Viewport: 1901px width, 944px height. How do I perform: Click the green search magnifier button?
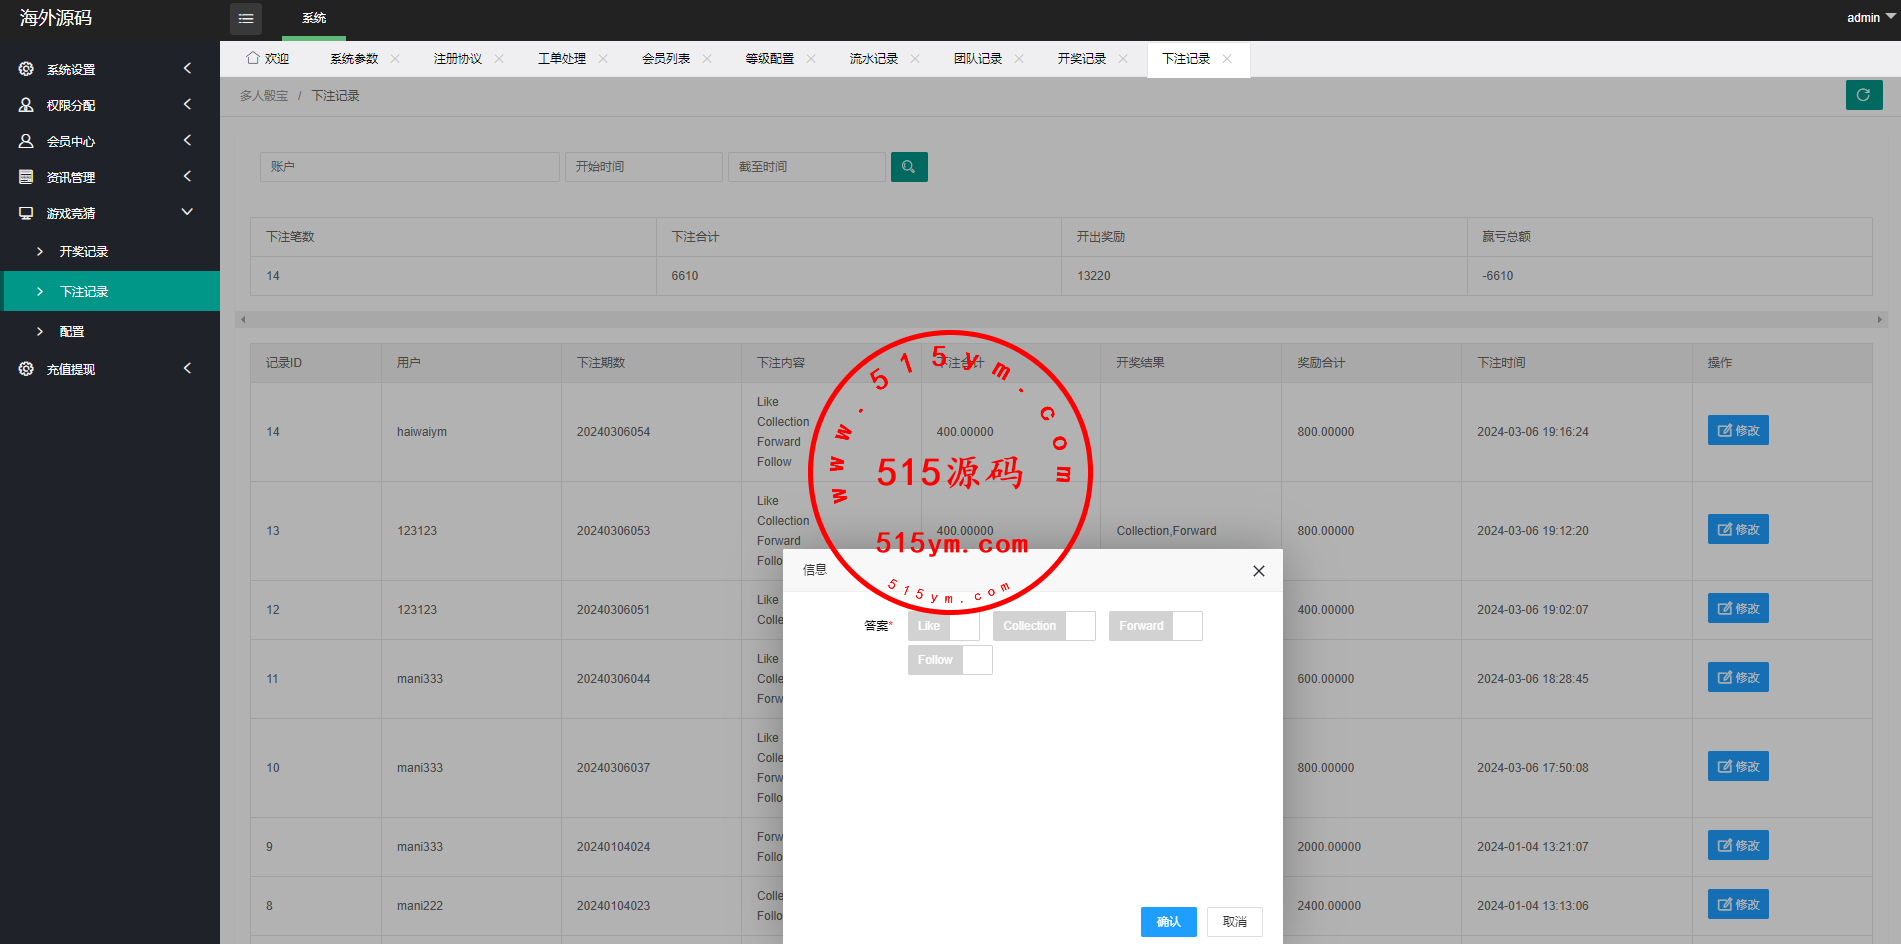coord(908,167)
